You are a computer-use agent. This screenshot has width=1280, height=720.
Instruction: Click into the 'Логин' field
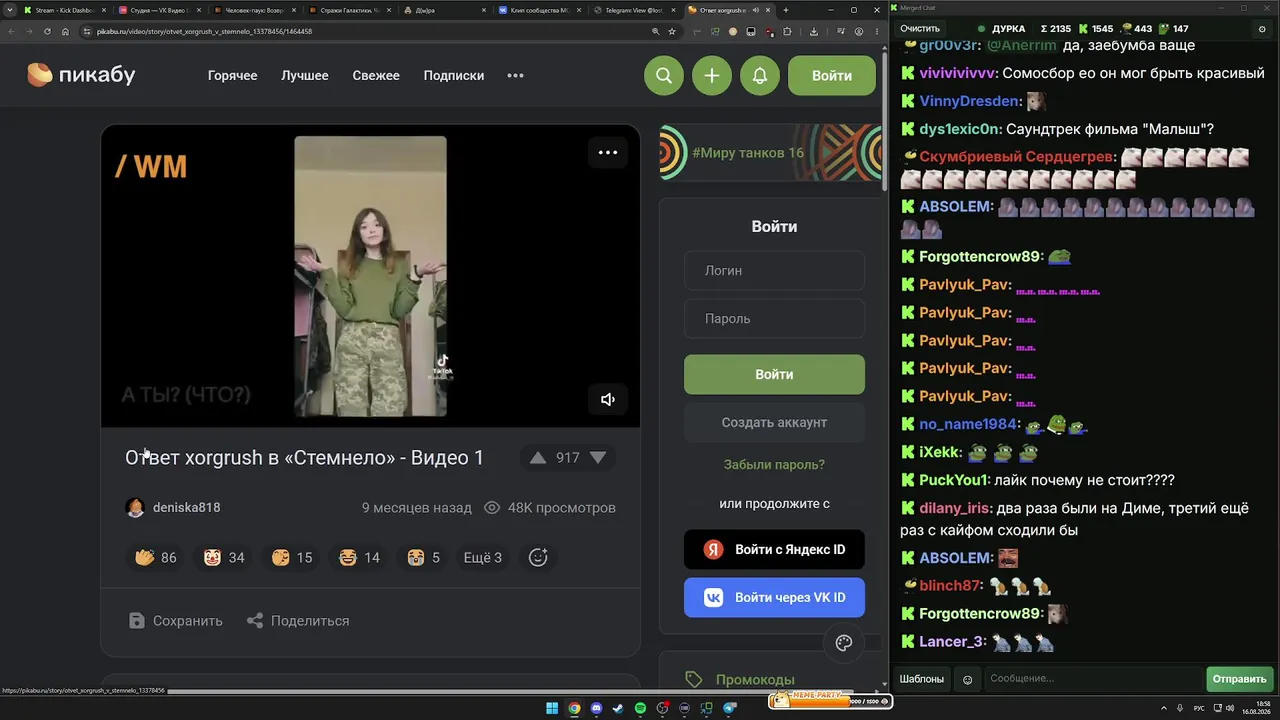[774, 271]
